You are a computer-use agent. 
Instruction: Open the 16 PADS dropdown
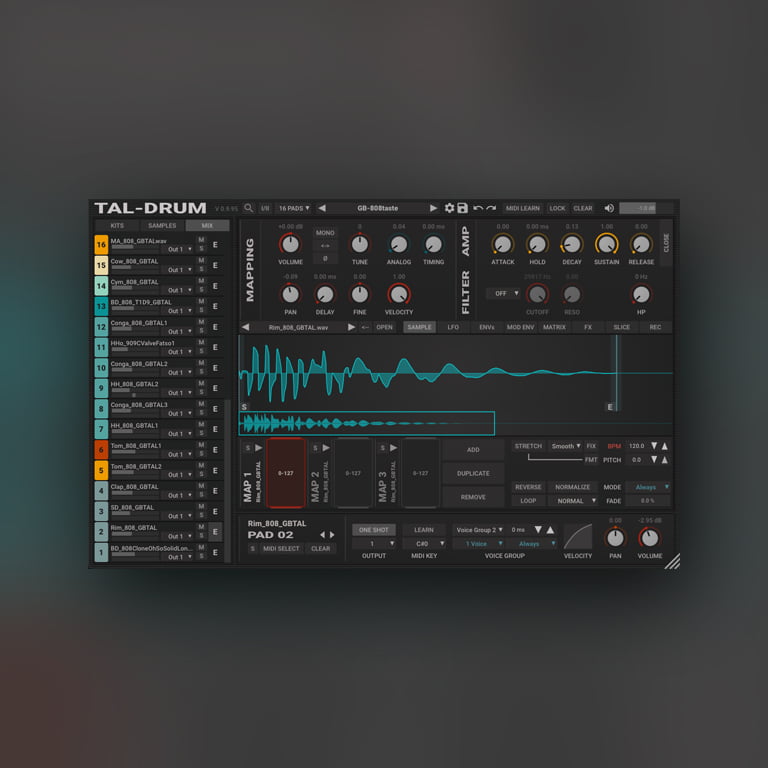pos(294,208)
